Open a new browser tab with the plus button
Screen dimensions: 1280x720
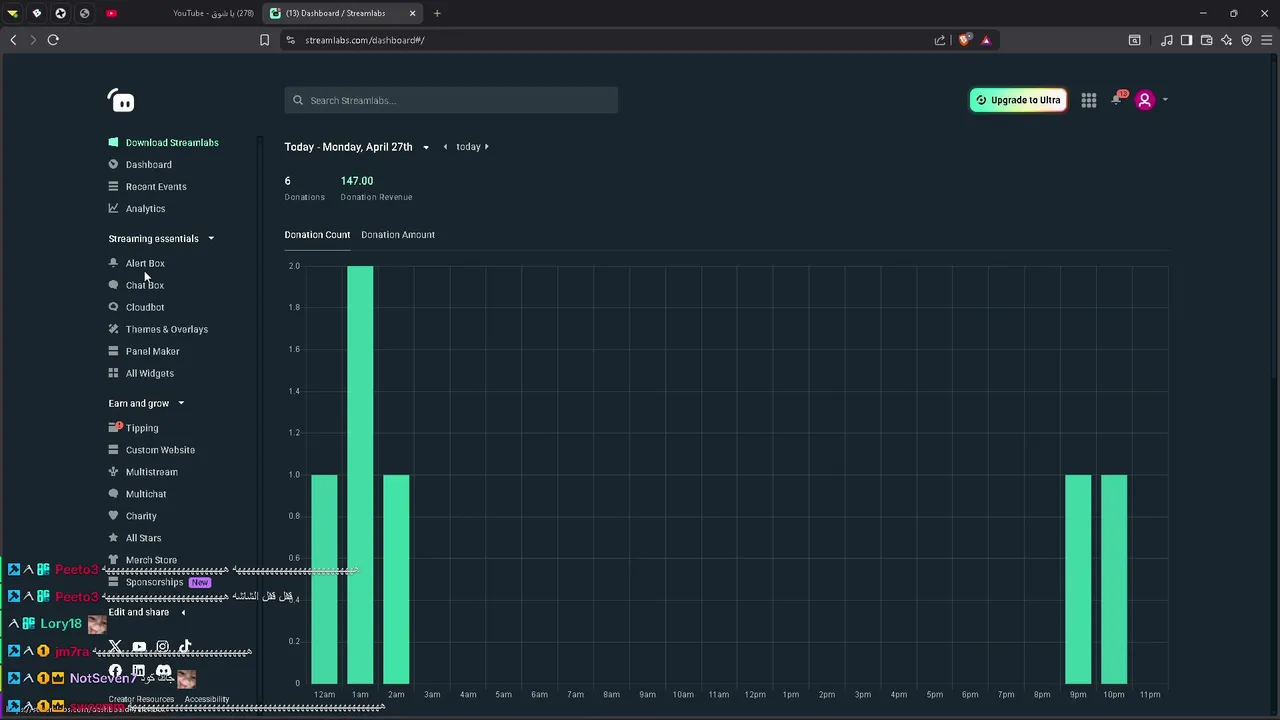437,13
